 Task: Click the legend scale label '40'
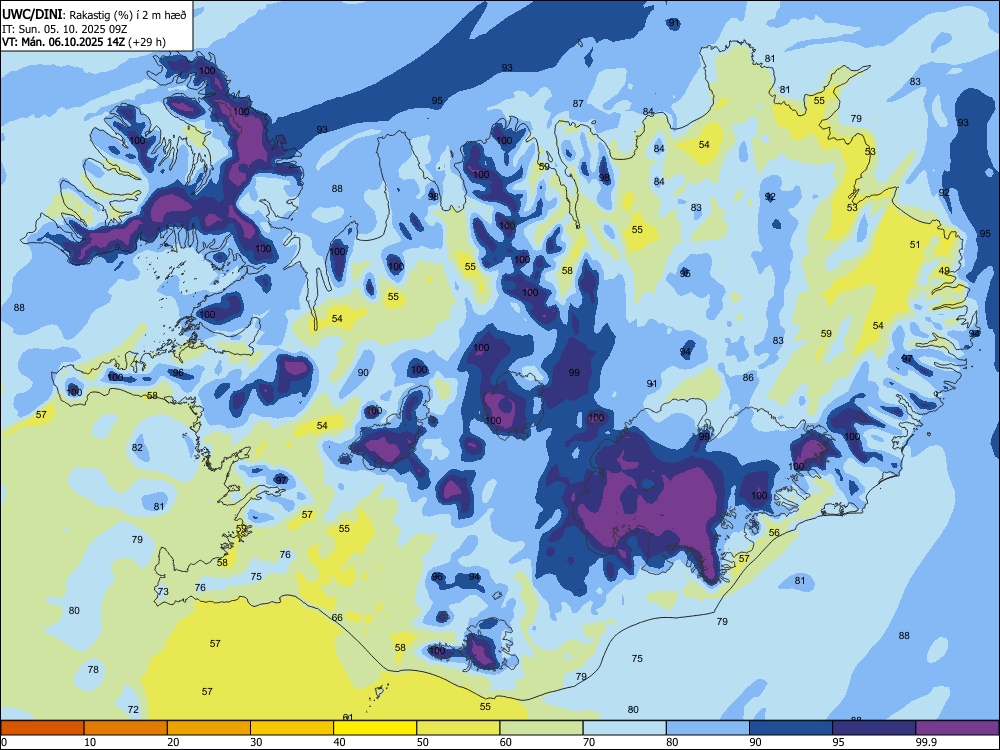tap(339, 742)
